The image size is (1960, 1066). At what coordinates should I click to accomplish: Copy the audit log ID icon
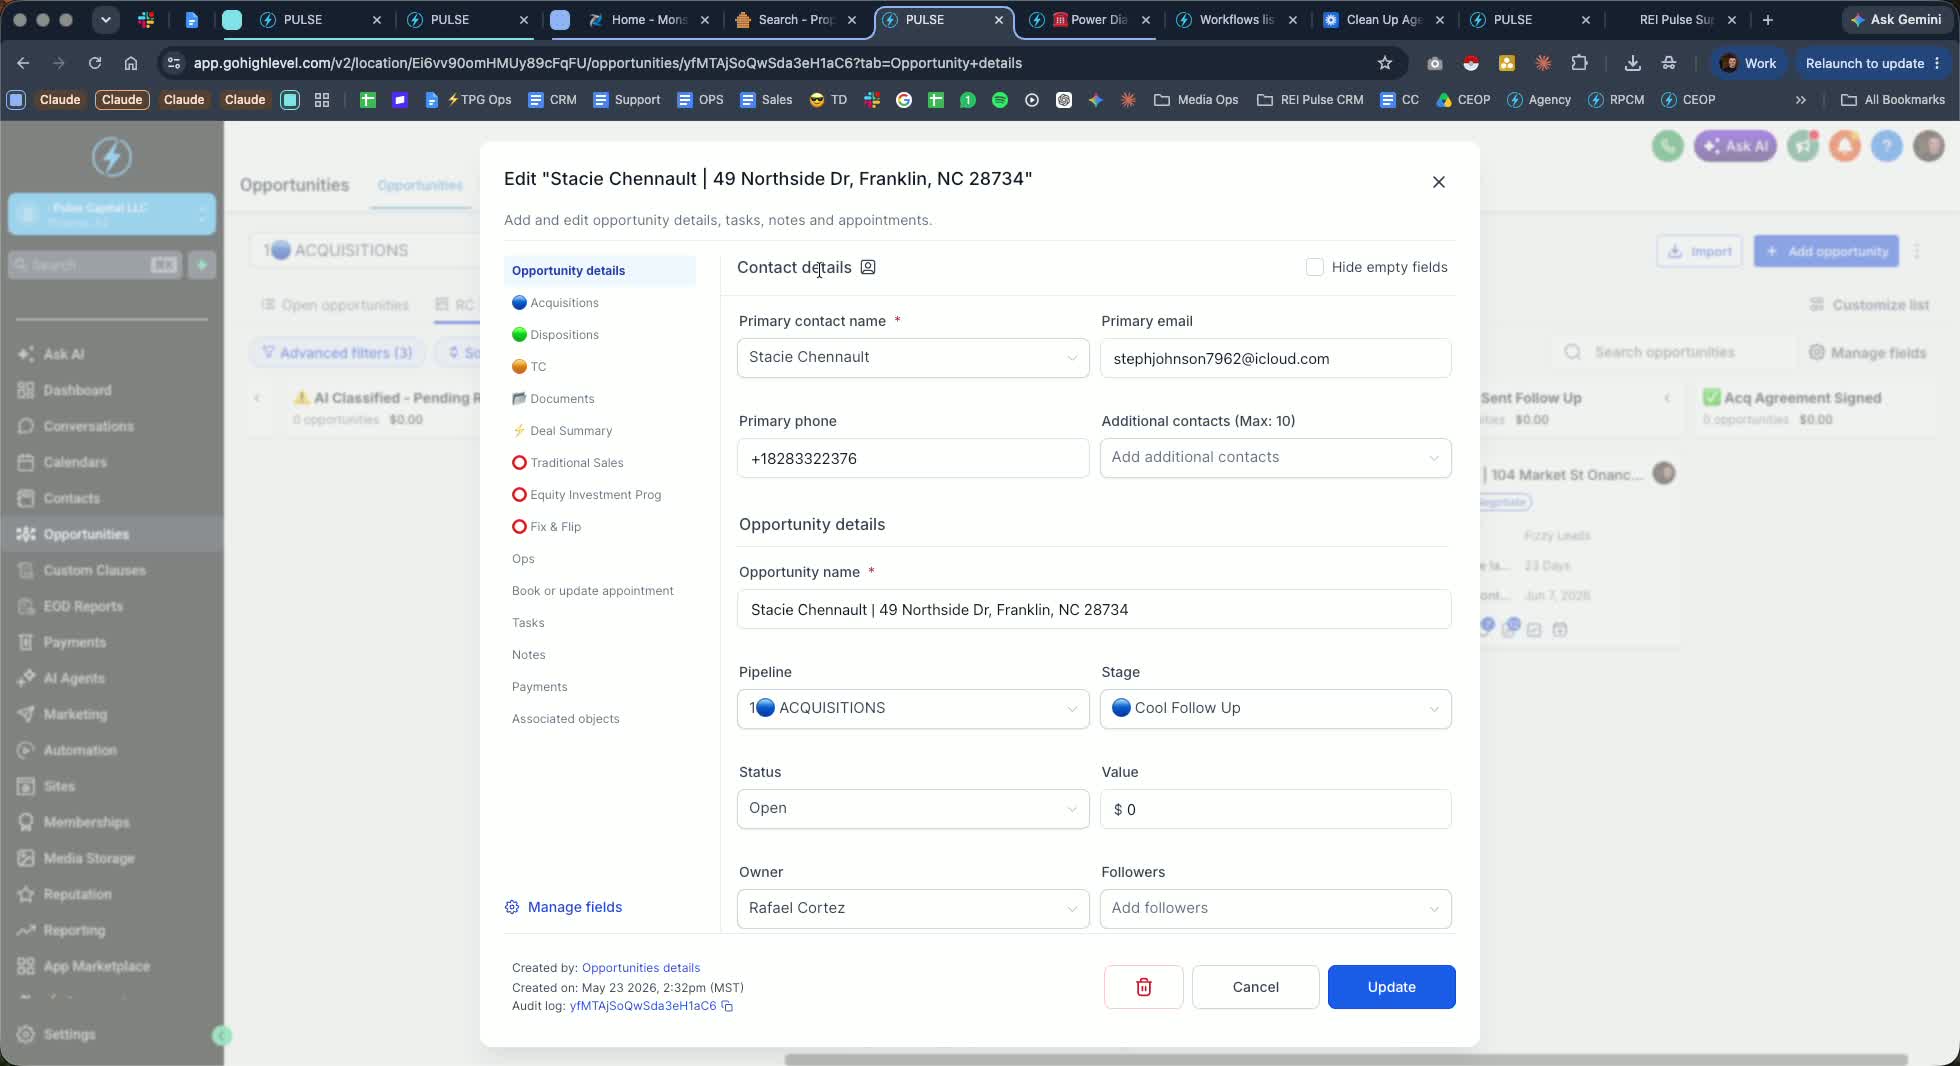(x=727, y=1006)
